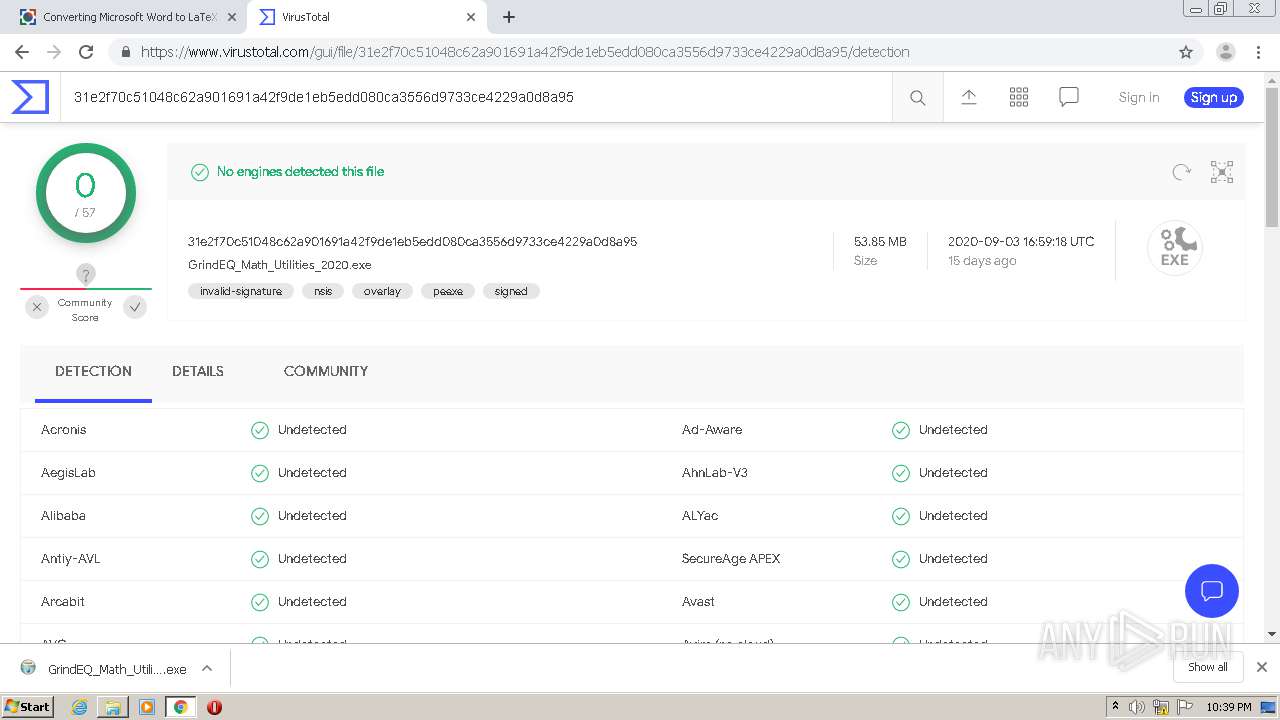Image resolution: width=1280 pixels, height=720 pixels.
Task: Open the Chrome three-dot menu
Action: (x=1257, y=52)
